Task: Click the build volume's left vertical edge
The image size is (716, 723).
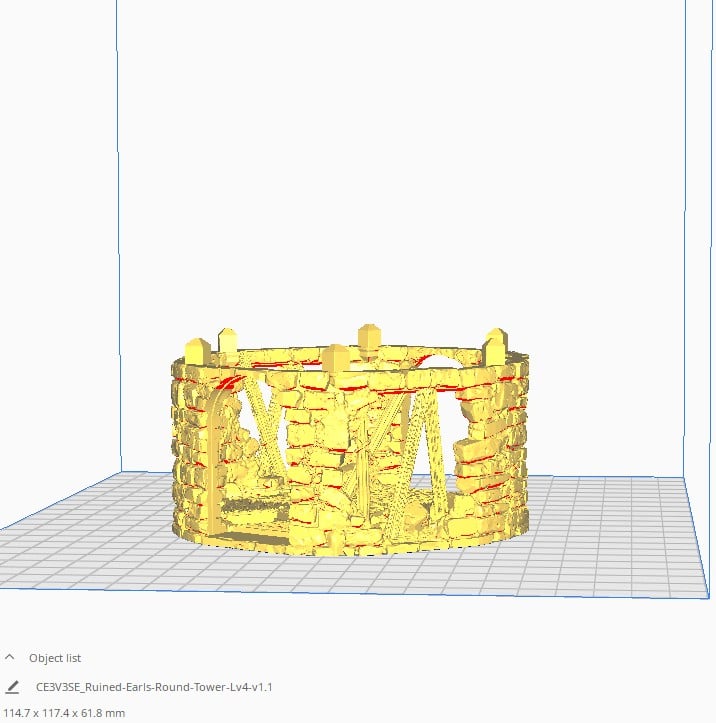Action: click(x=119, y=250)
